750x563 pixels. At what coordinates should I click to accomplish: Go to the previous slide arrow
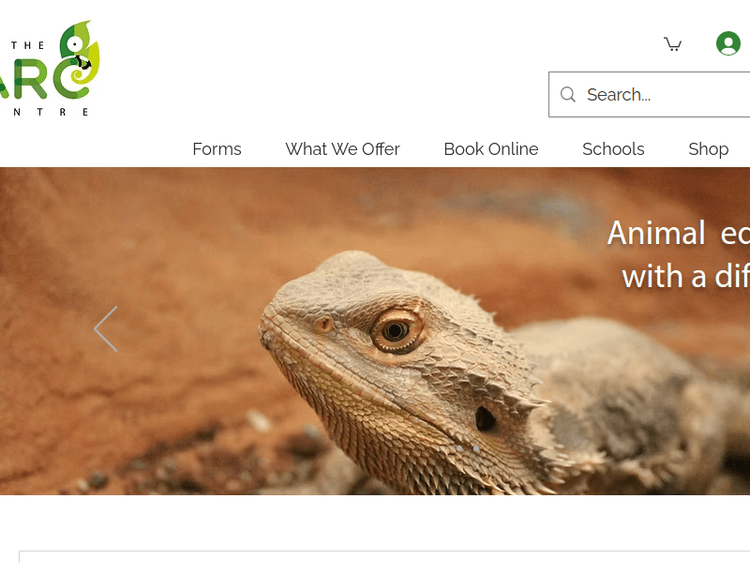[x=105, y=329]
